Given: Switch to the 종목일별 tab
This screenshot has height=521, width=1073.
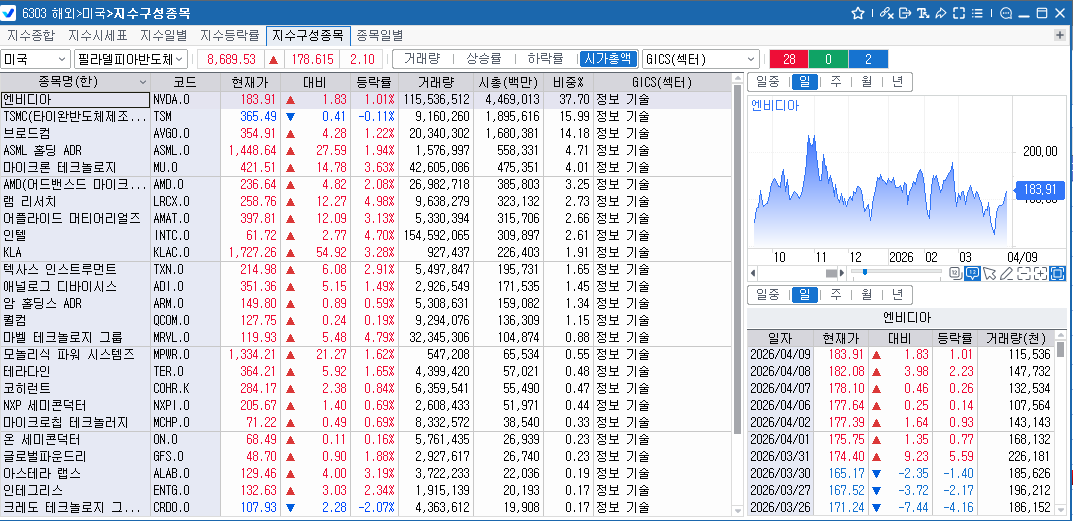Looking at the screenshot, I should pos(380,36).
